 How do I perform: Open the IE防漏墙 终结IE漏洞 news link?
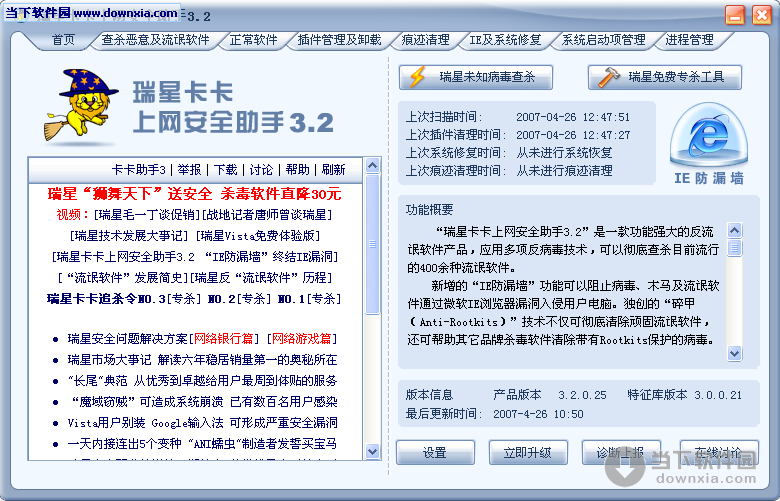[195, 257]
